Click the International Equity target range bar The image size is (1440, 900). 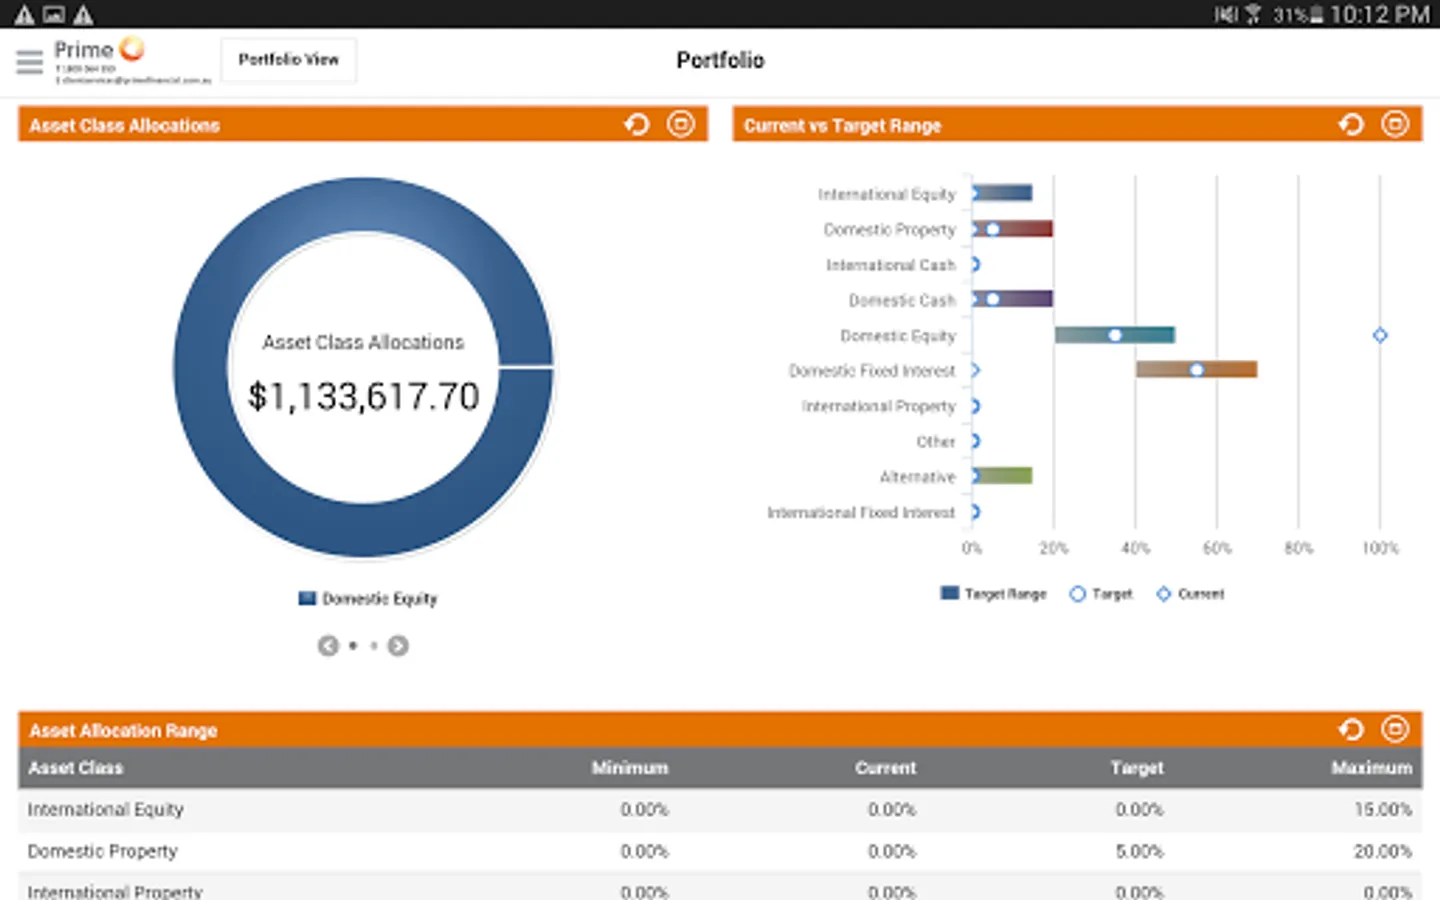pos(1003,193)
